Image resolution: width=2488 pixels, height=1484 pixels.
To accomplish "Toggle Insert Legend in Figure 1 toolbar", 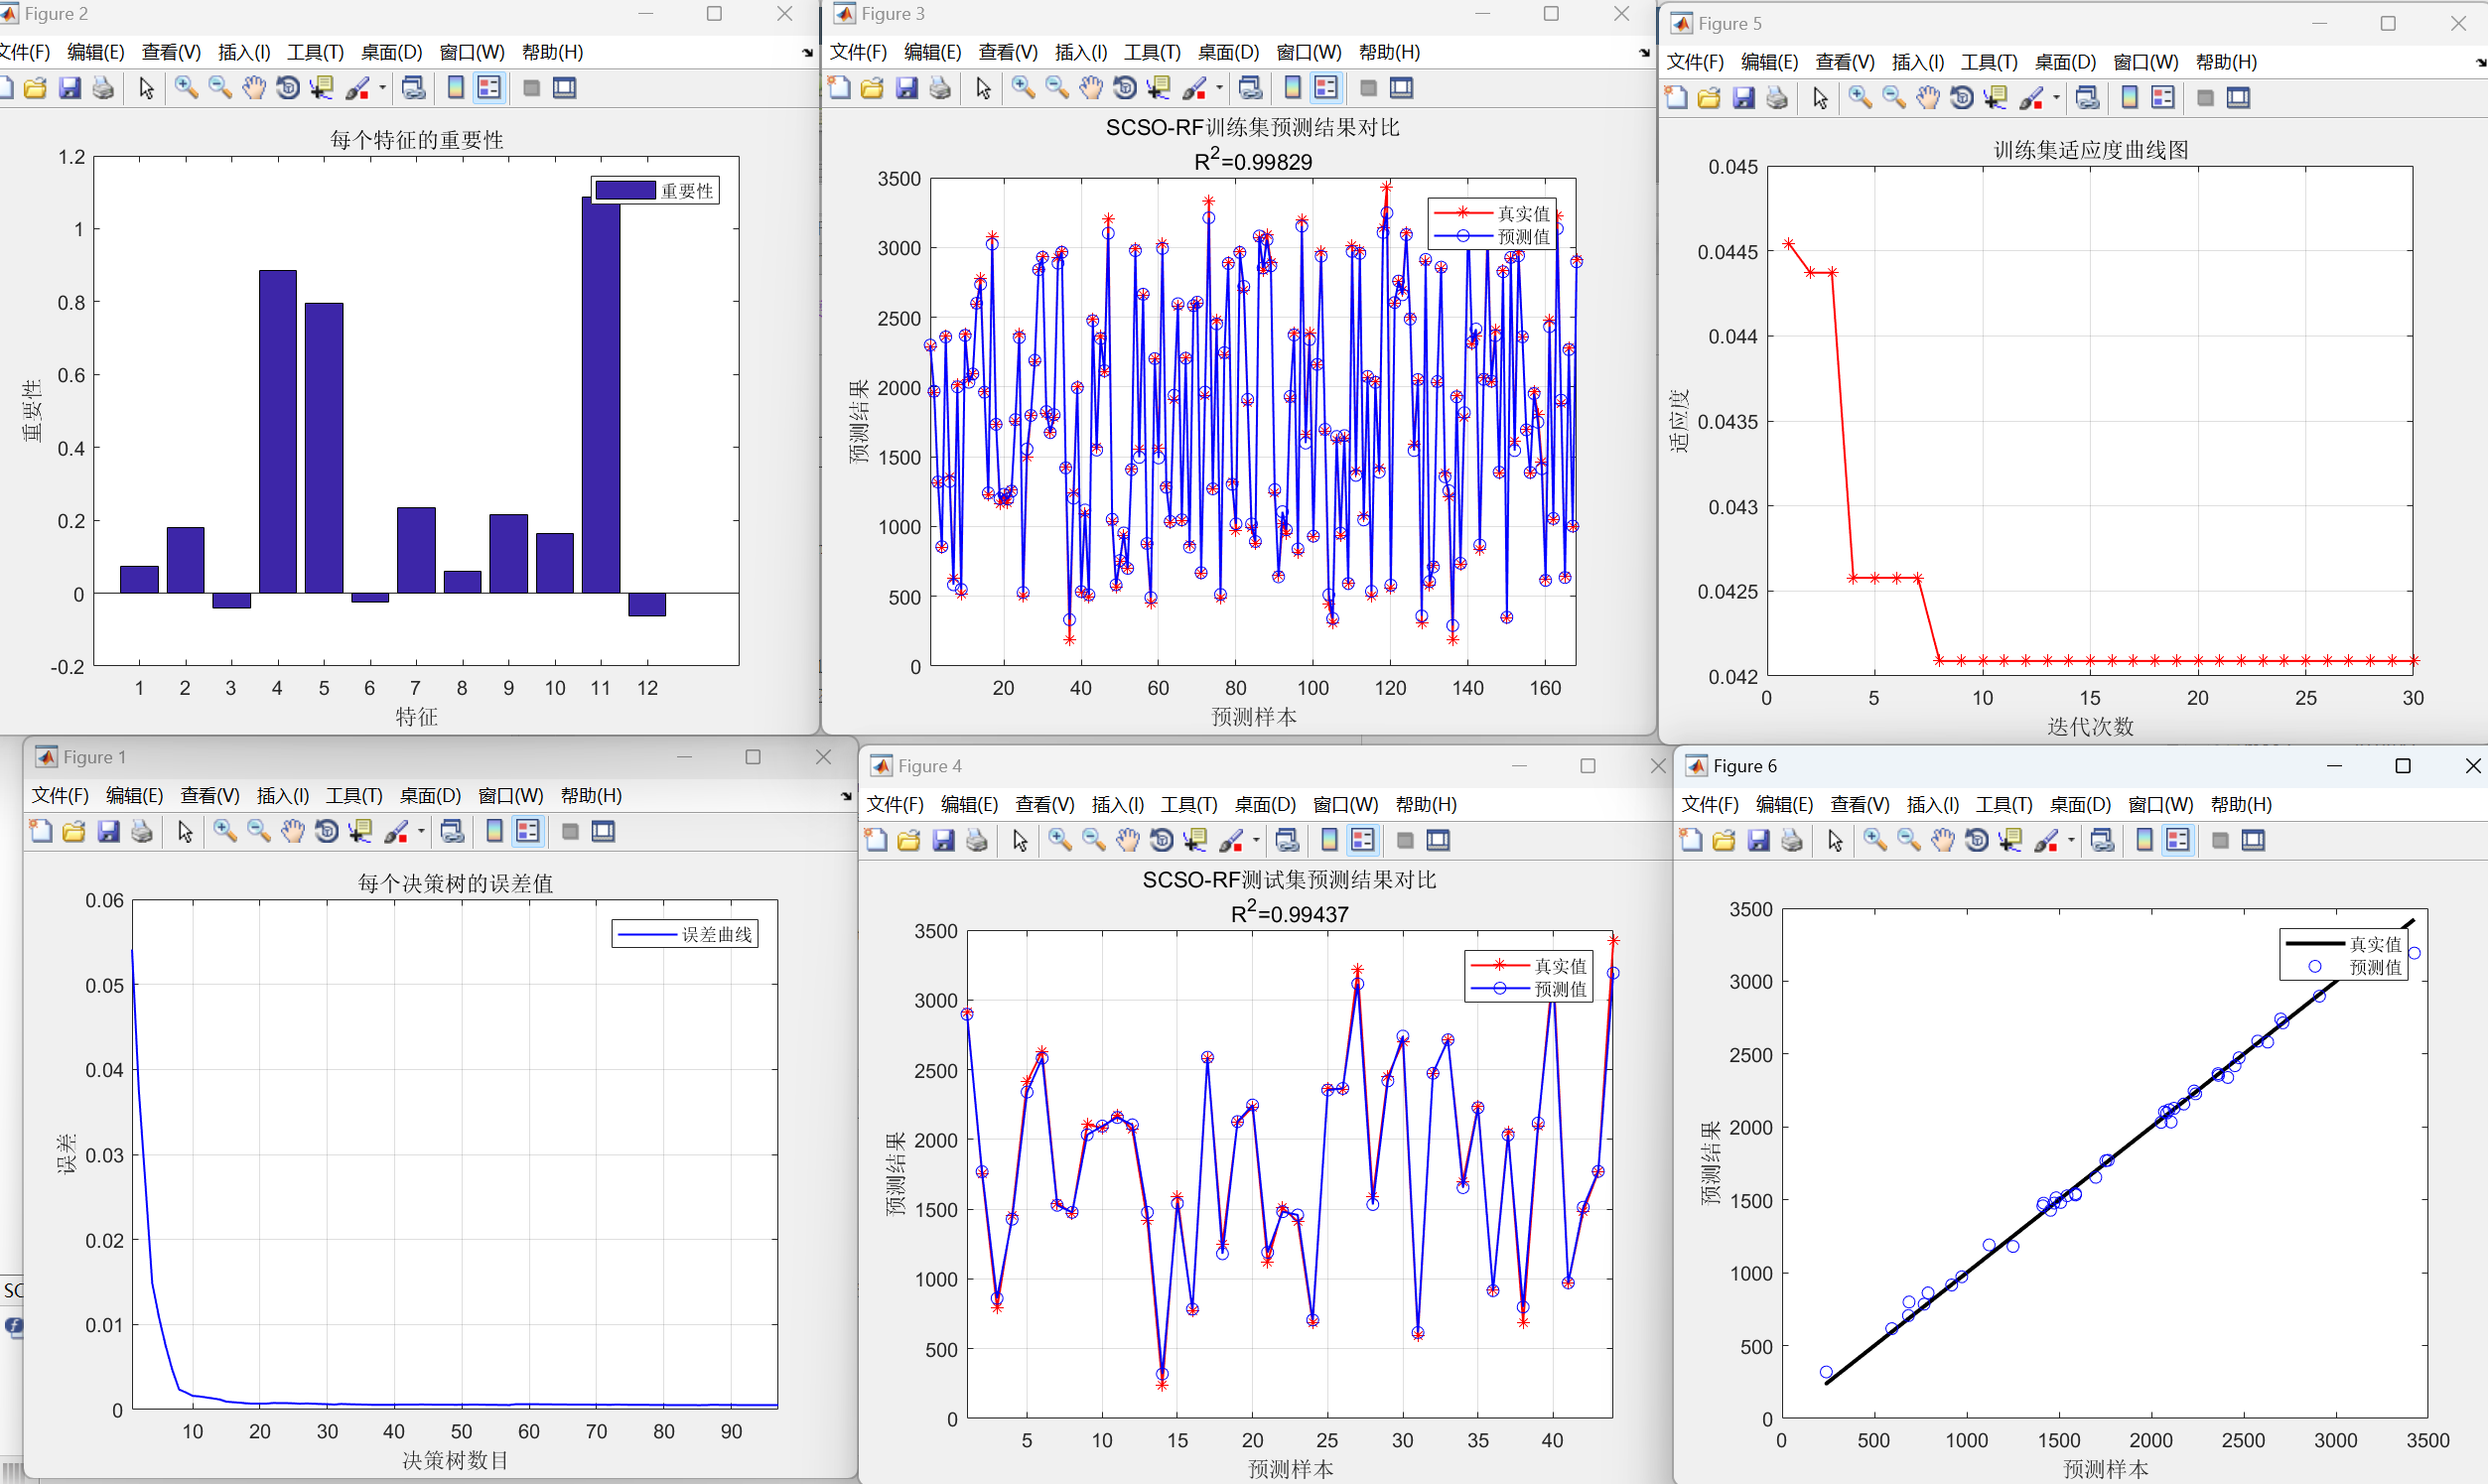I will pos(528,831).
